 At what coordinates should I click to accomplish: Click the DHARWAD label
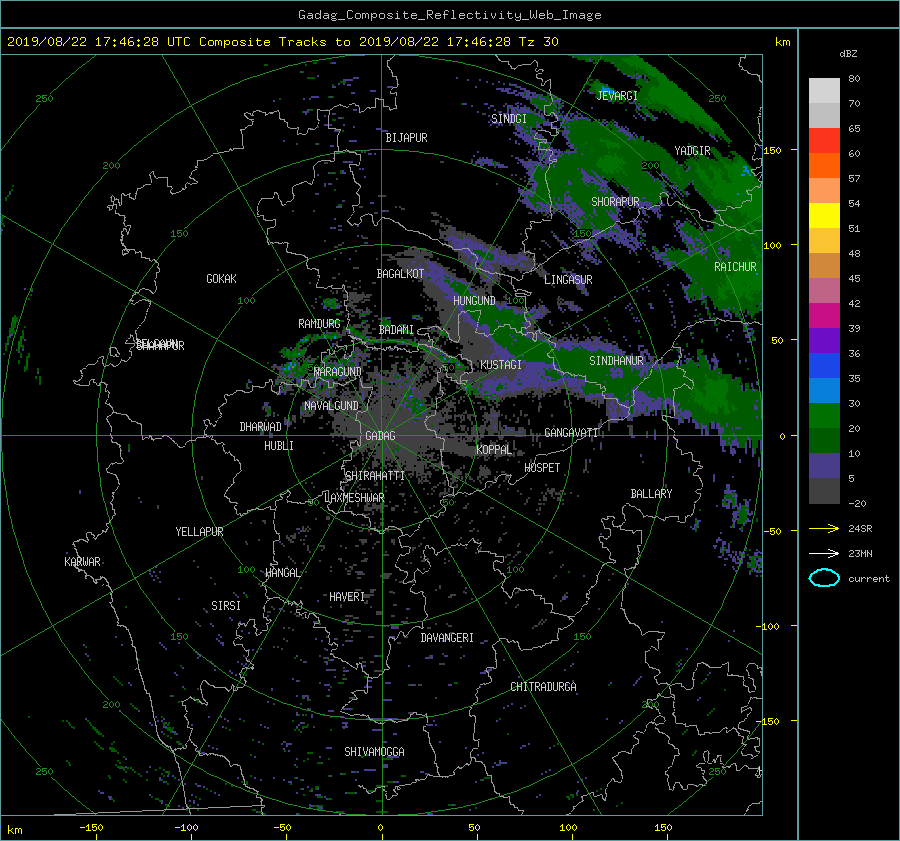(260, 427)
